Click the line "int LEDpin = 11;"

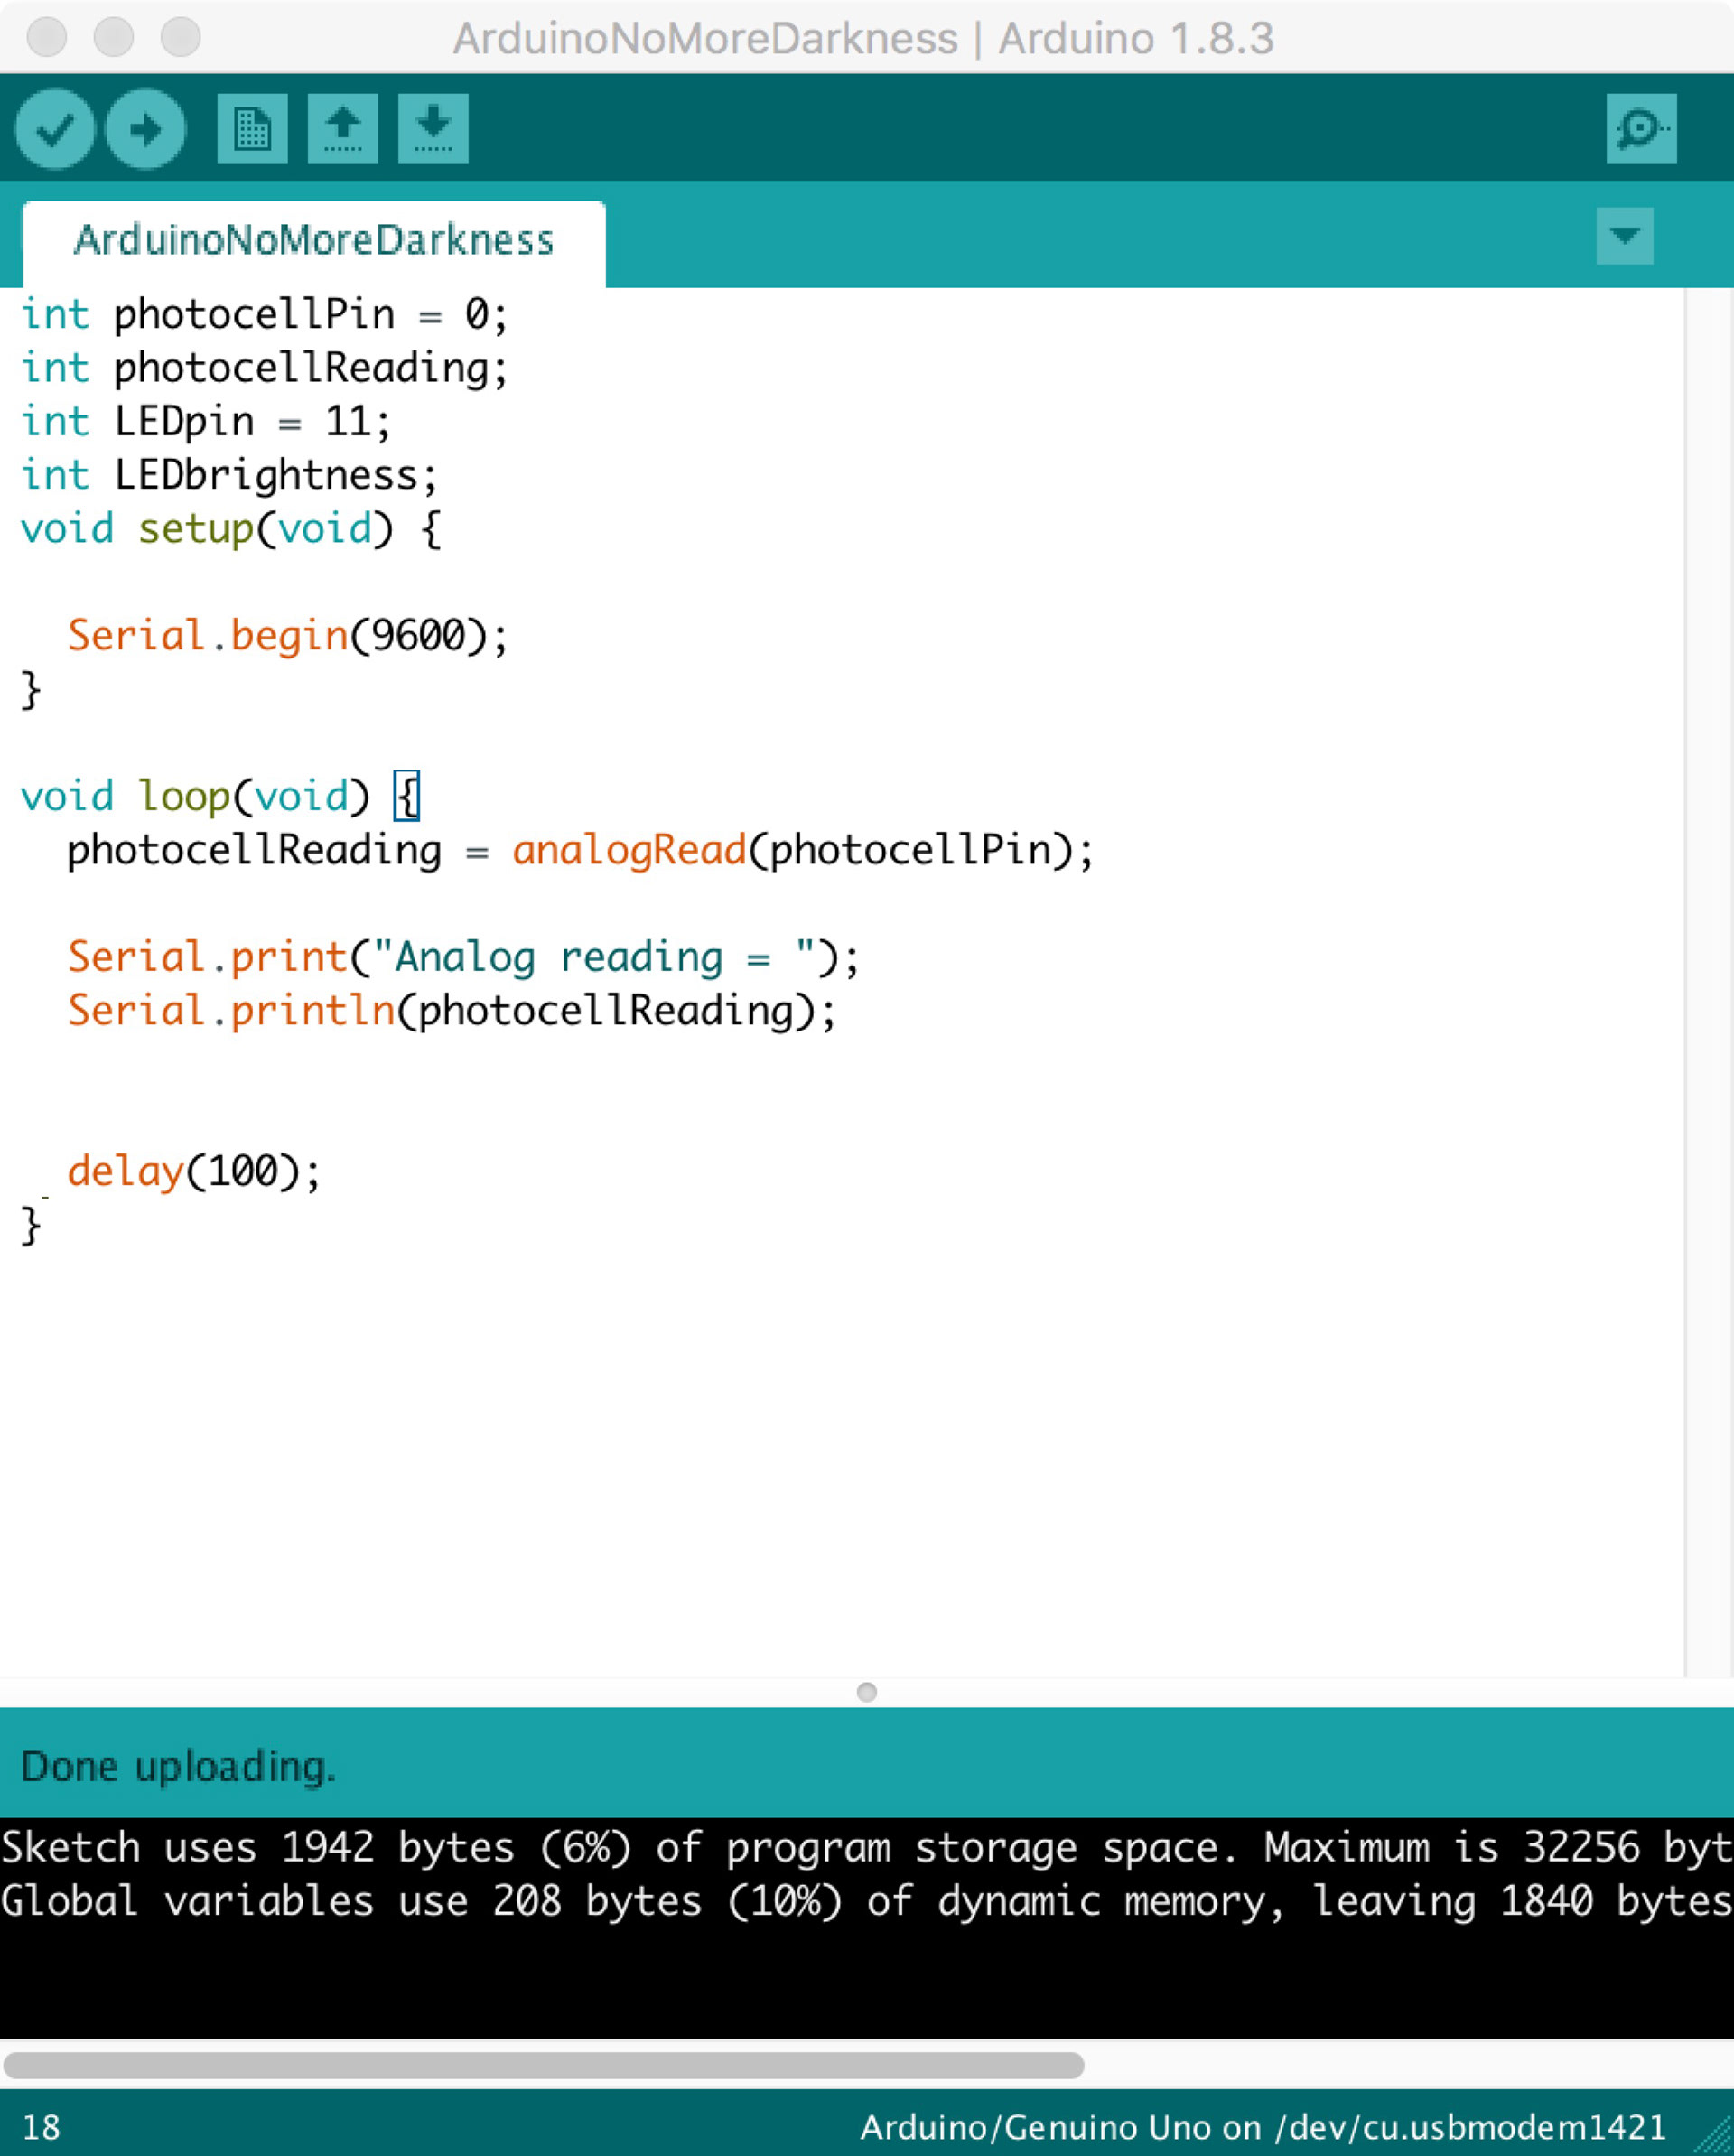[x=206, y=421]
